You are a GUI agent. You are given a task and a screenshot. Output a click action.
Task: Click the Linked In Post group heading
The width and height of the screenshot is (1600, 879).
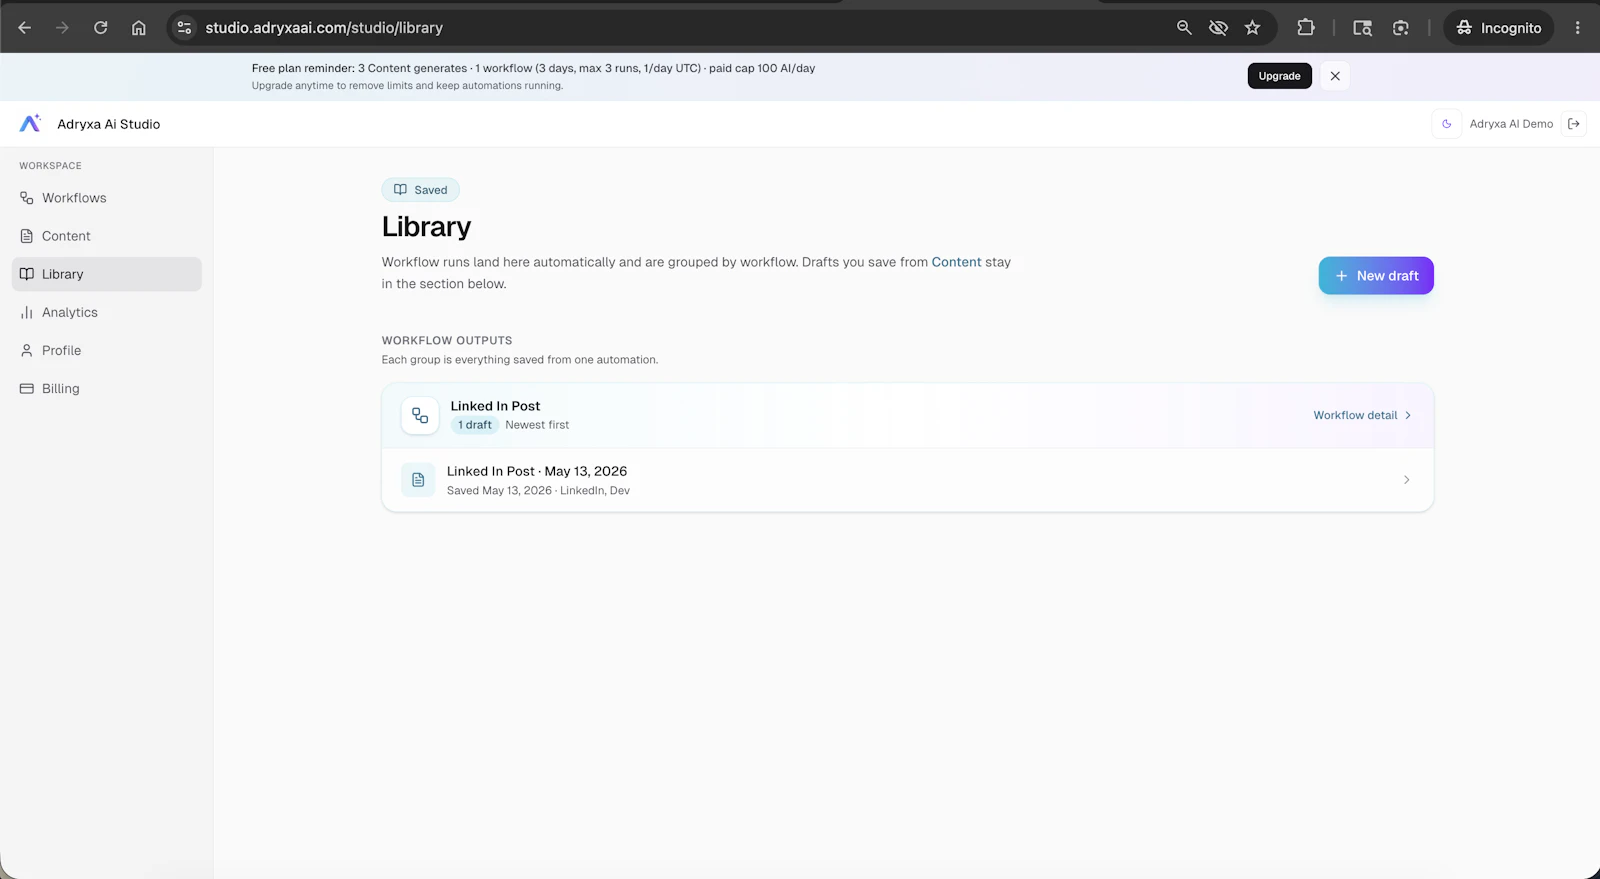tap(495, 406)
